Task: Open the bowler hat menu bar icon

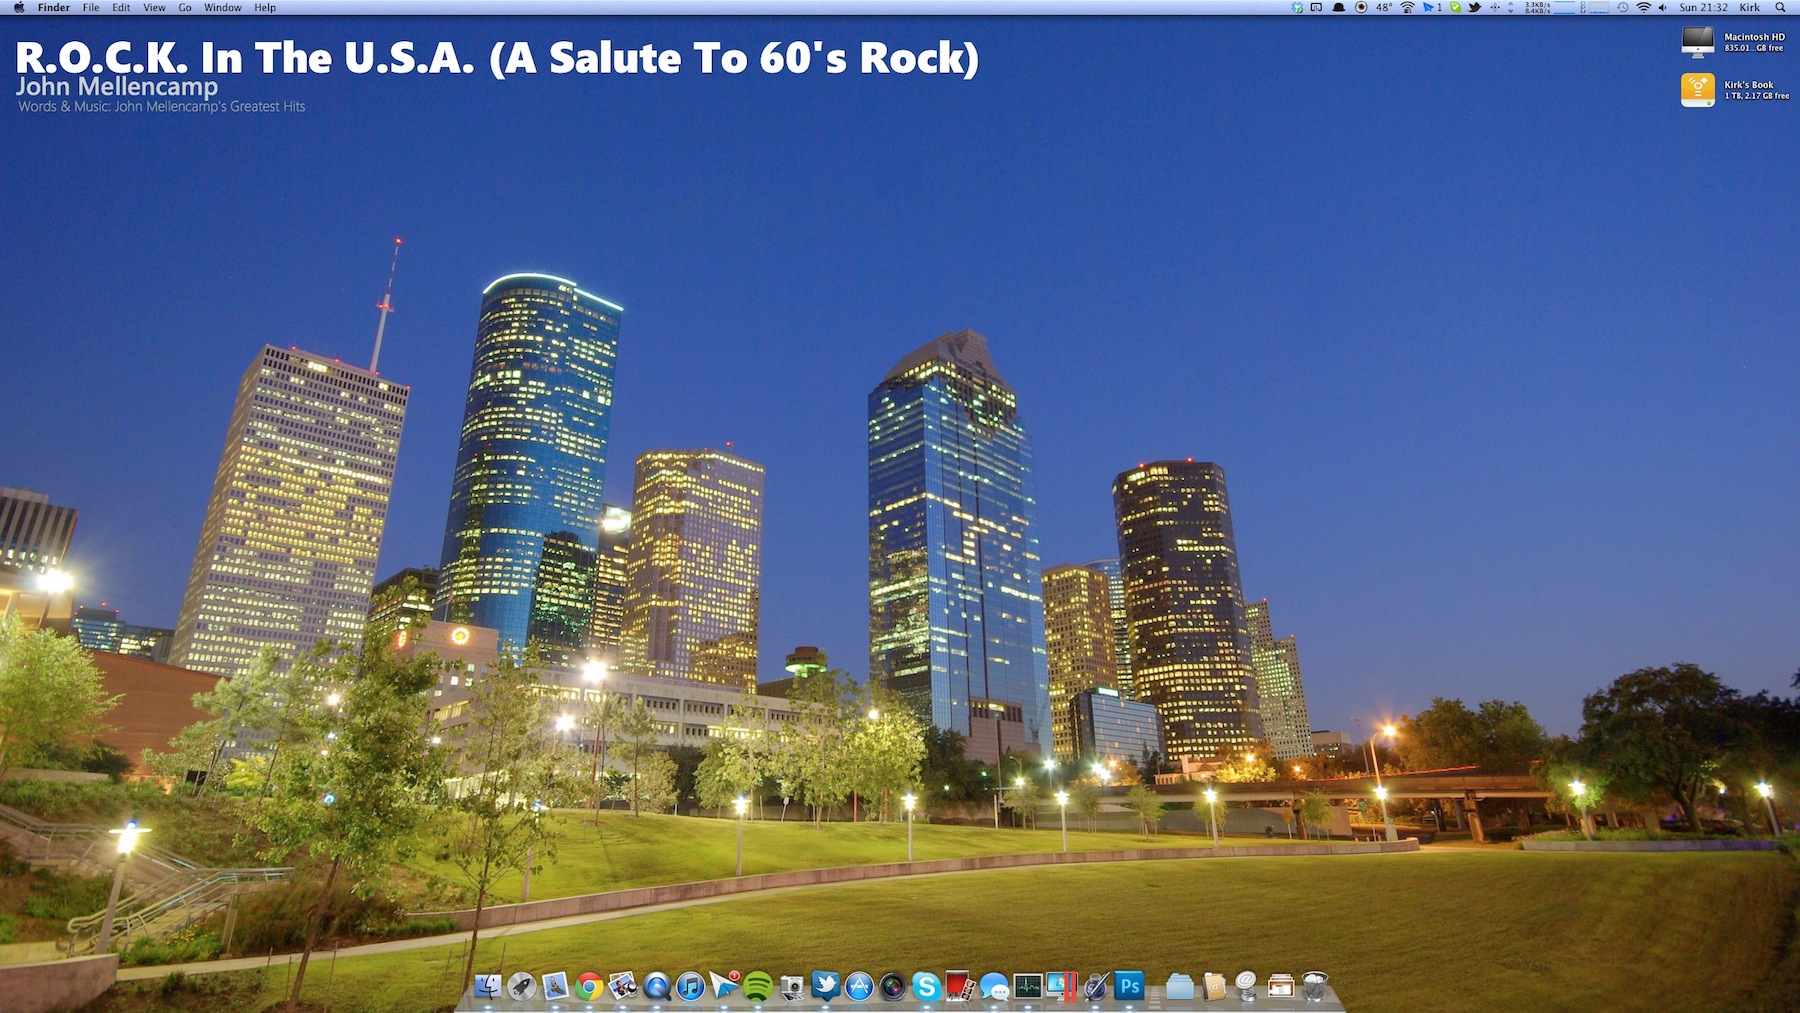Action: (x=1339, y=7)
